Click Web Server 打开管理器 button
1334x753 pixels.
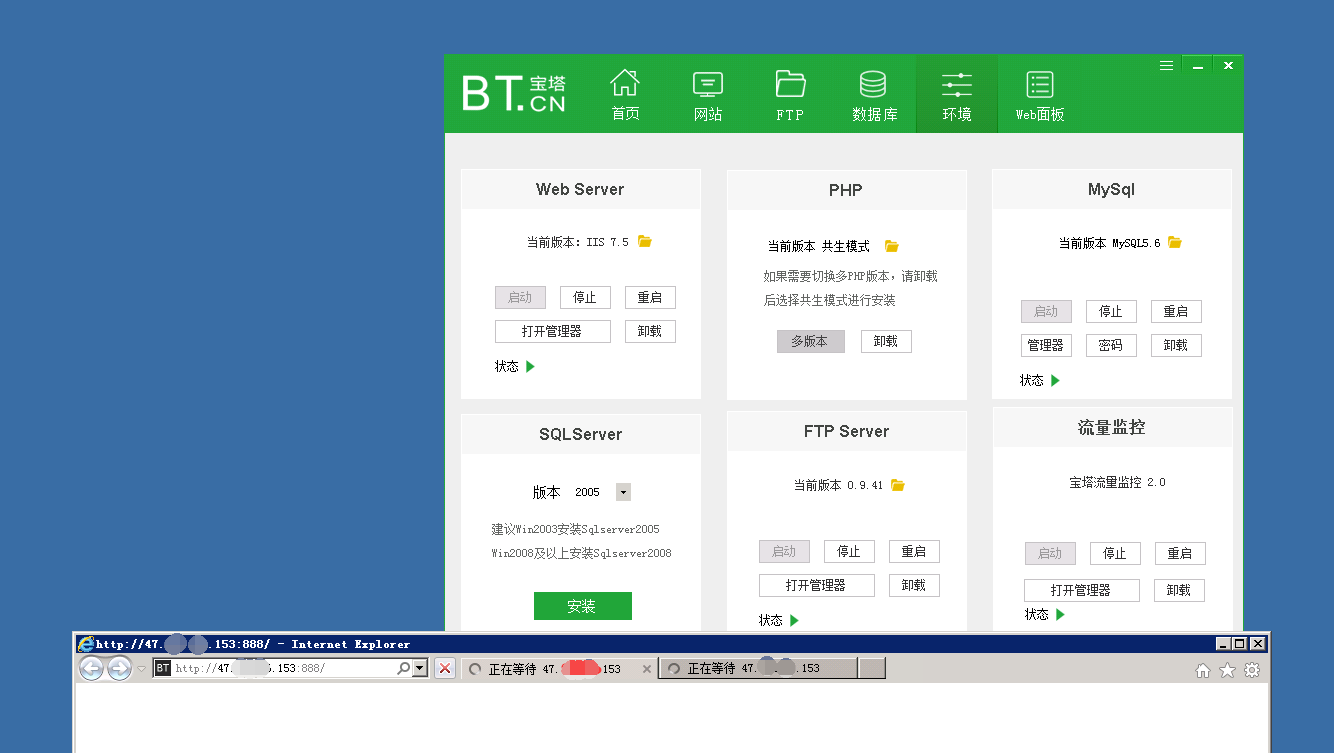pyautogui.click(x=552, y=331)
